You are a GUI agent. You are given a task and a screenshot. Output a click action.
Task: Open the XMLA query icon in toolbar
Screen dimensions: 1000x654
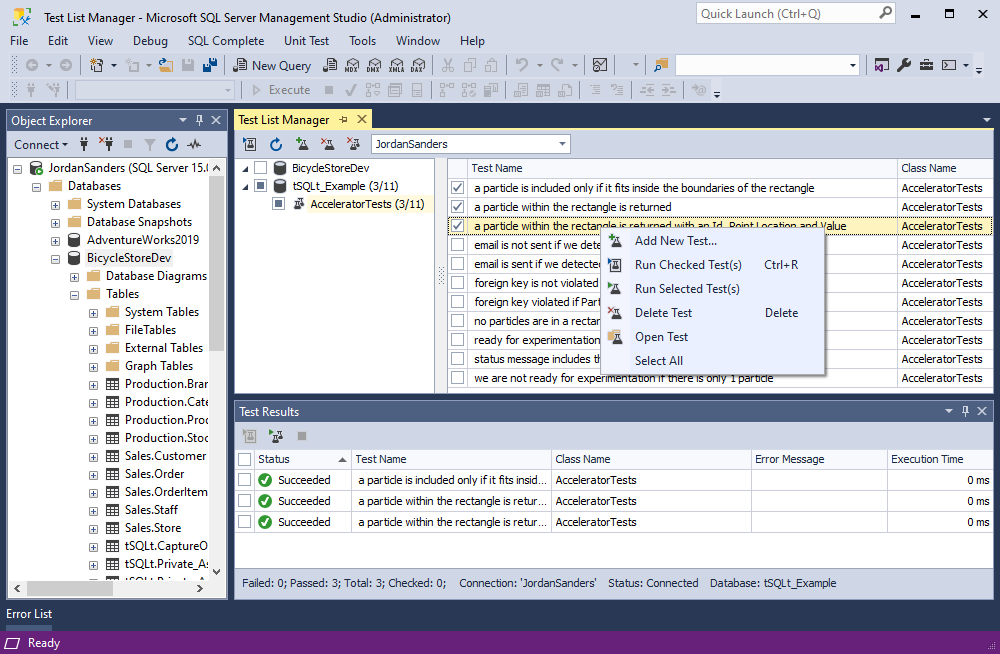(396, 65)
